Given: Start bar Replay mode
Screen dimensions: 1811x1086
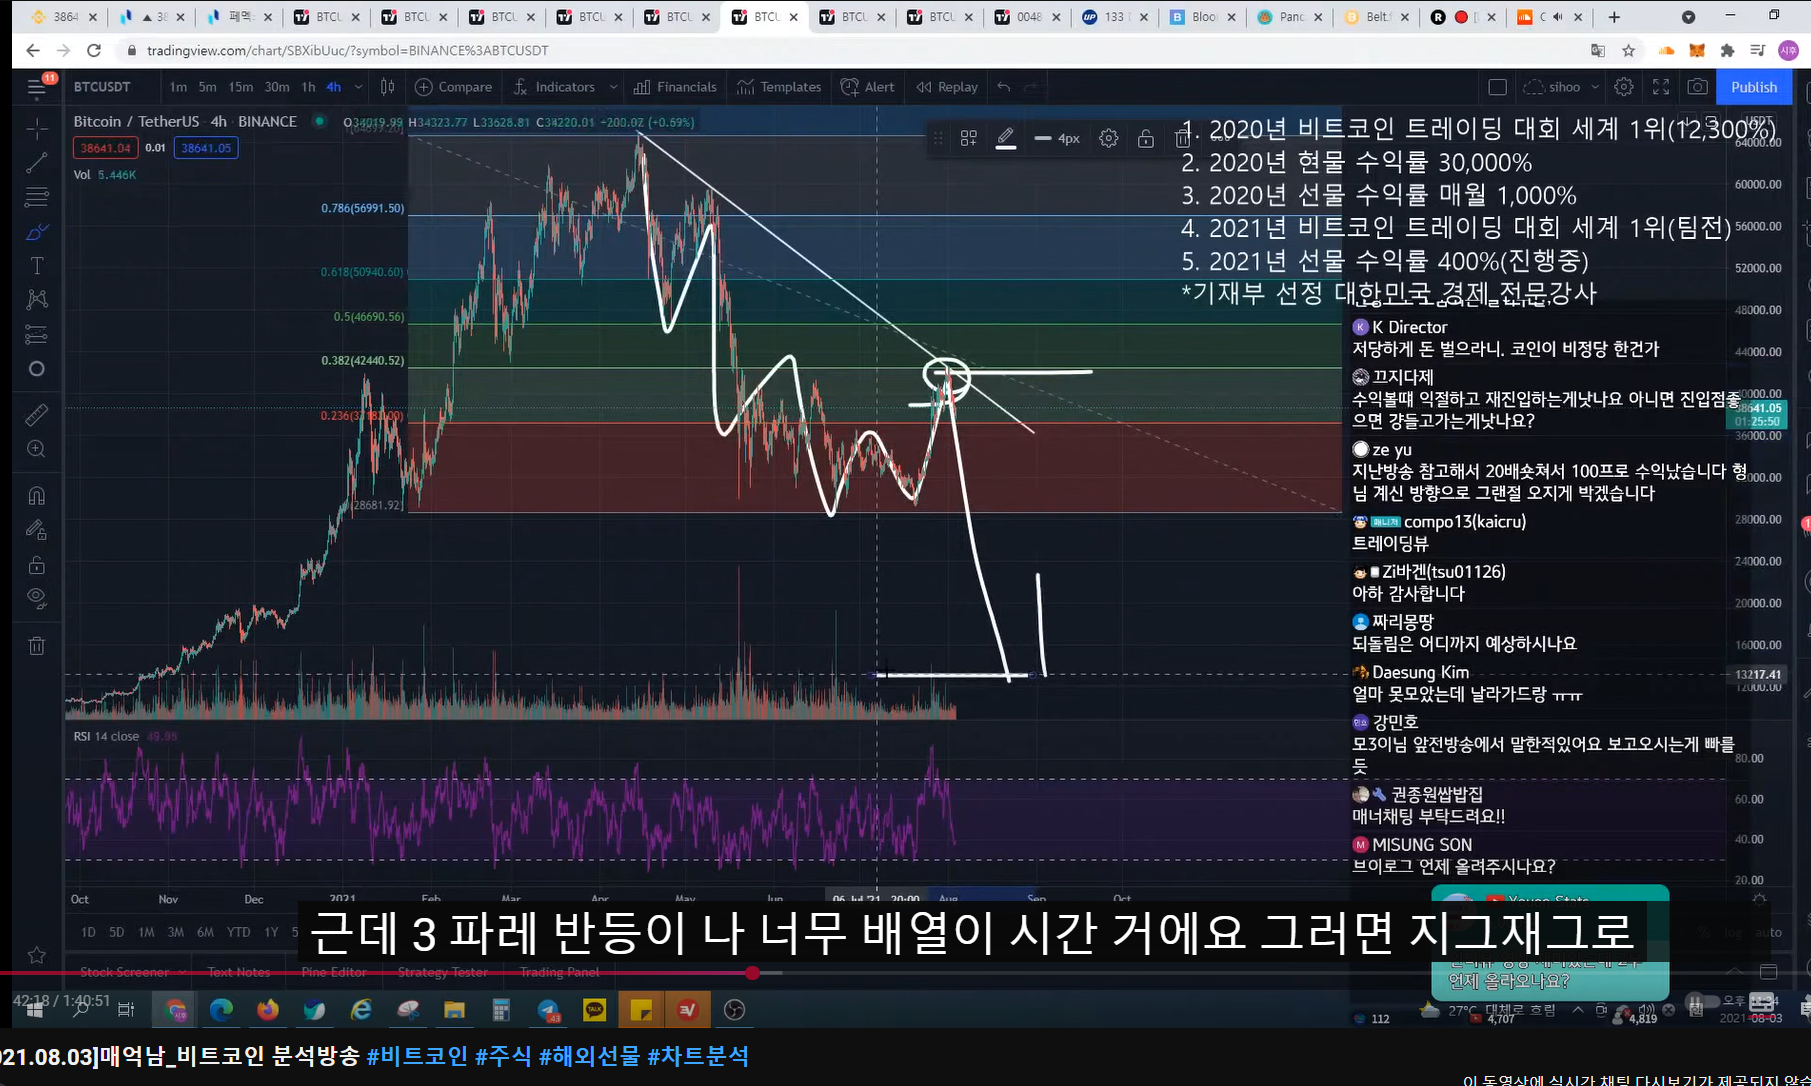Looking at the screenshot, I should pyautogui.click(x=947, y=87).
